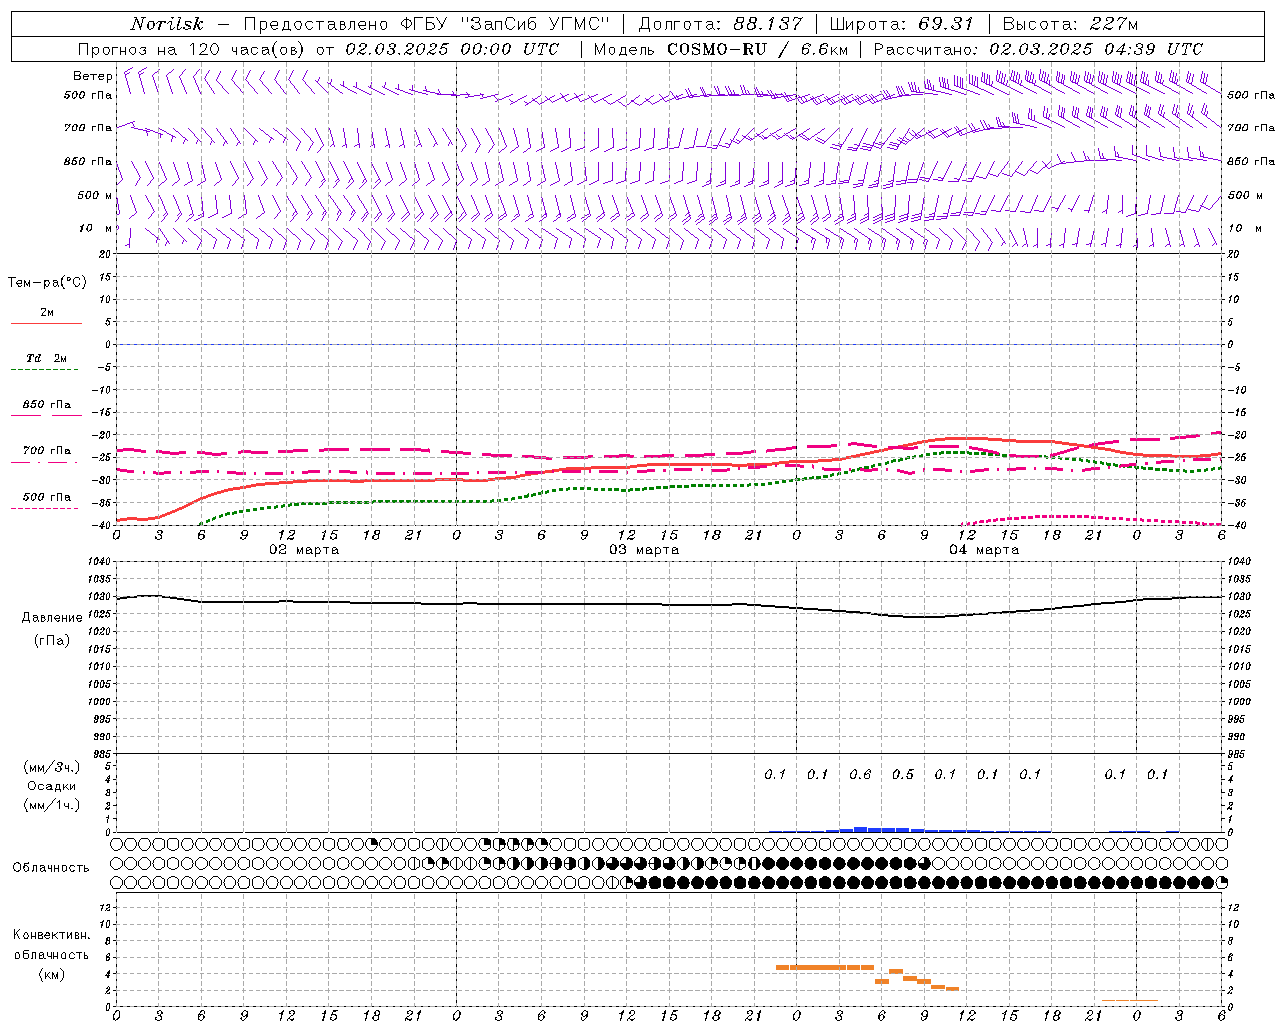Click the 'Модель COSMO-RU / 6.6км' model label
Image resolution: width=1280 pixels, height=1024 pixels.
click(x=720, y=49)
